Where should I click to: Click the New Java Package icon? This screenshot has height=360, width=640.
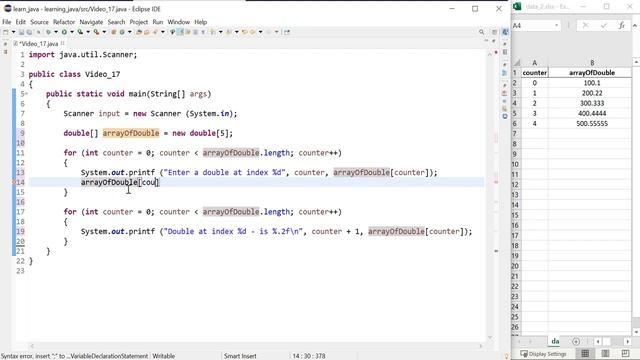click(113, 32)
